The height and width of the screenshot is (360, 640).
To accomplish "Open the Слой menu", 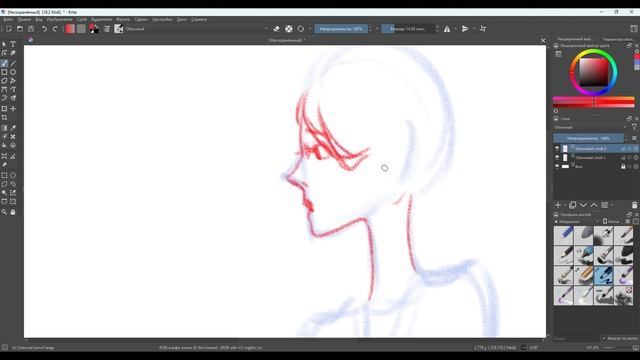I will tap(82, 19).
